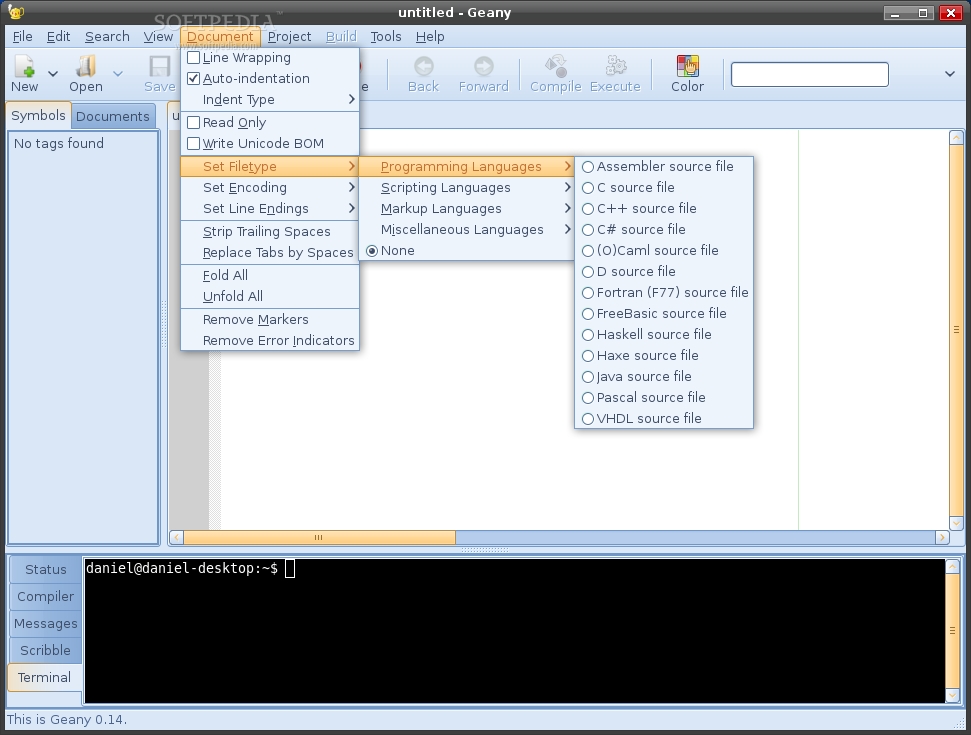Select Haxe source file filetype
Viewport: 971px width, 735px height.
point(664,356)
